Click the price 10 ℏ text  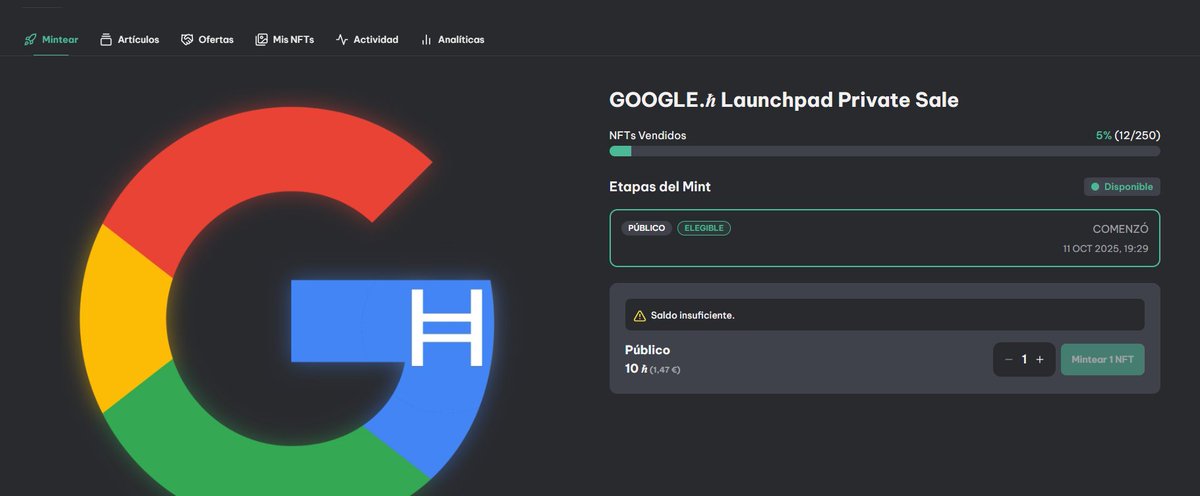[x=636, y=369]
